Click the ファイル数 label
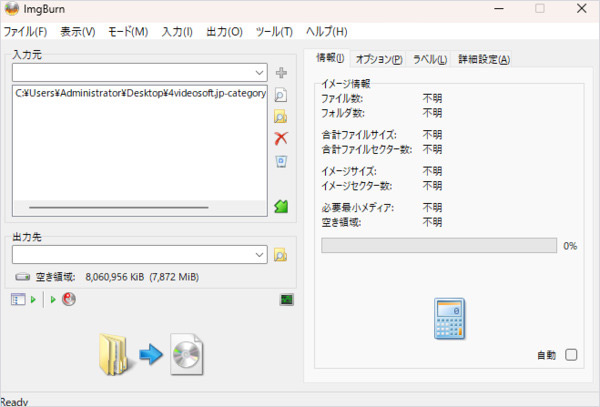The width and height of the screenshot is (600, 407). 342,99
